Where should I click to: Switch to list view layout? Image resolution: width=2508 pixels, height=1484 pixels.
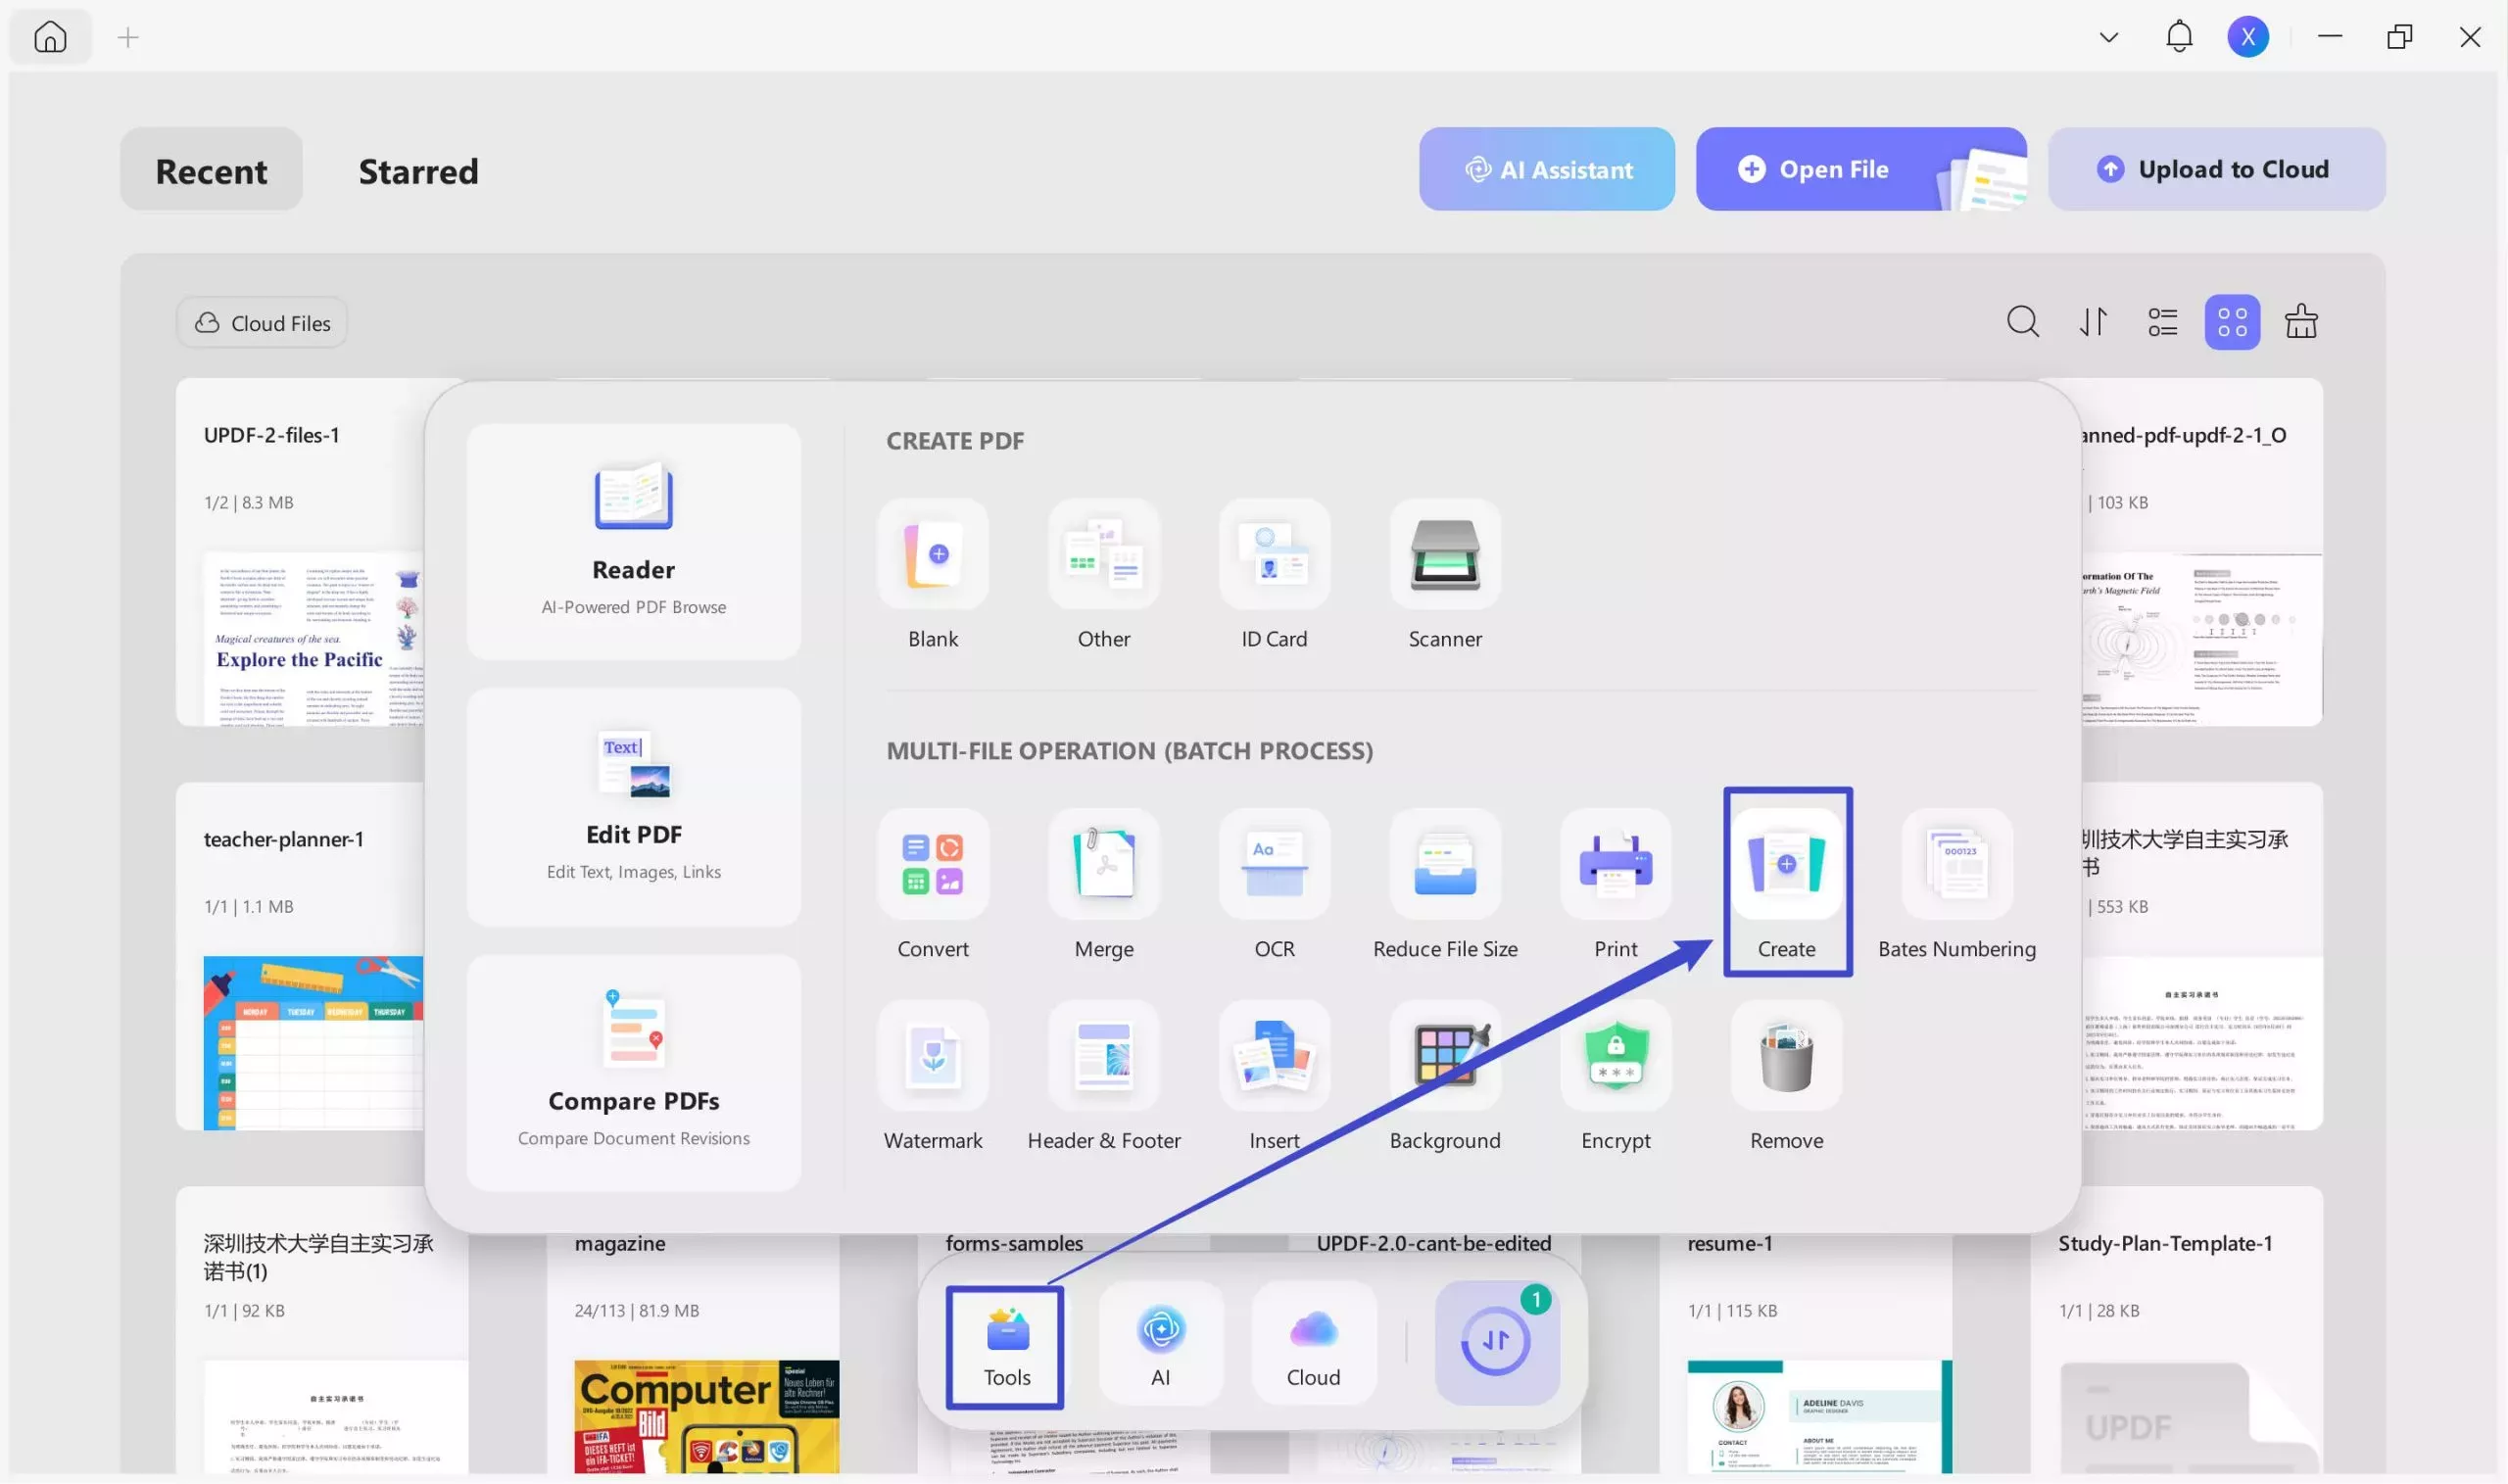(x=2162, y=322)
